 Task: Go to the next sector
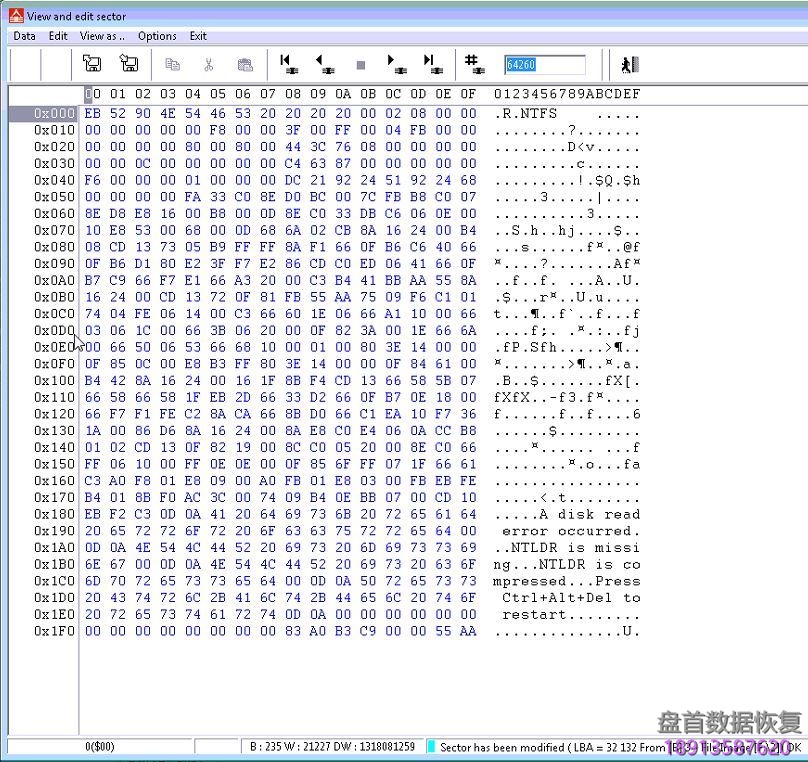tap(396, 64)
